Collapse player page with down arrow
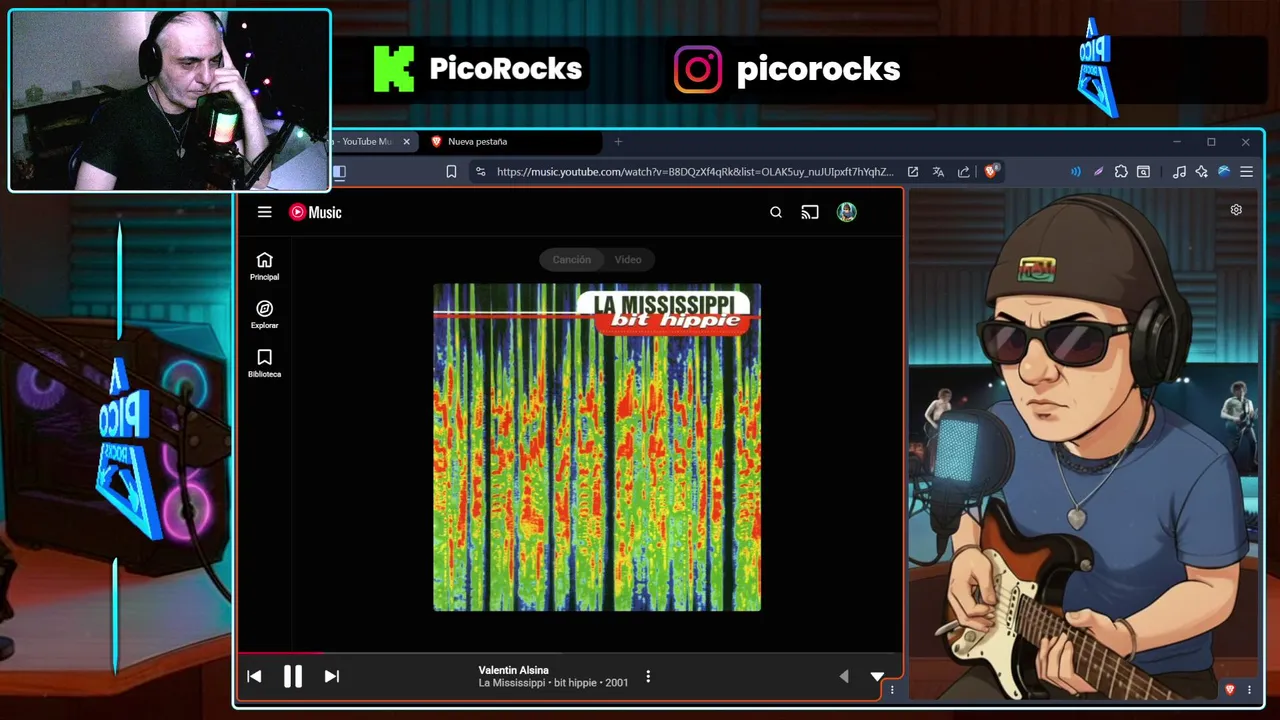The image size is (1280, 720). coord(877,677)
